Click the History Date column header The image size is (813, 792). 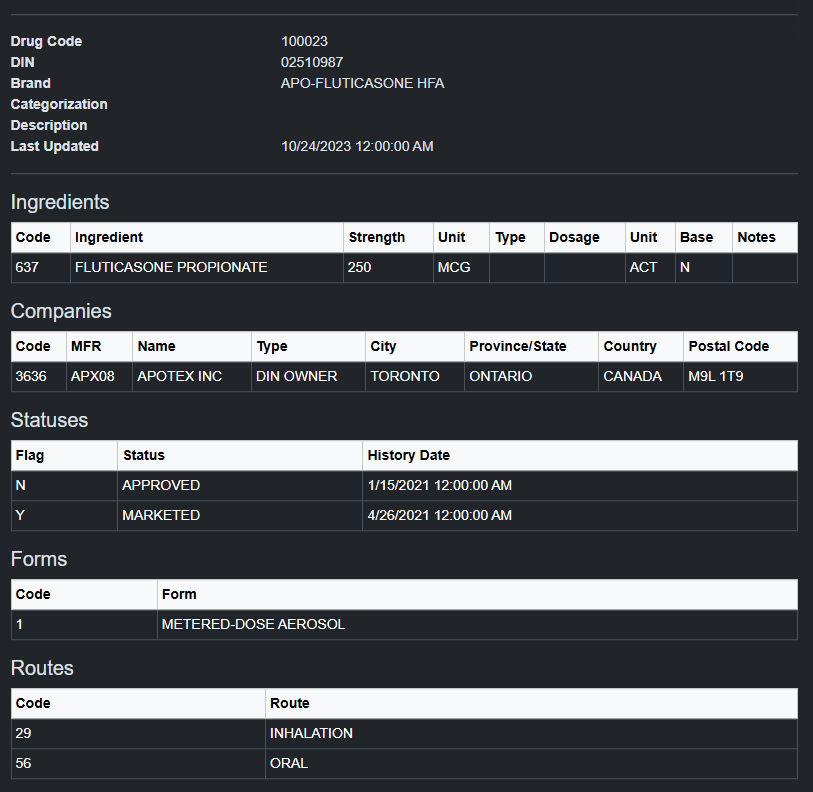pos(408,455)
